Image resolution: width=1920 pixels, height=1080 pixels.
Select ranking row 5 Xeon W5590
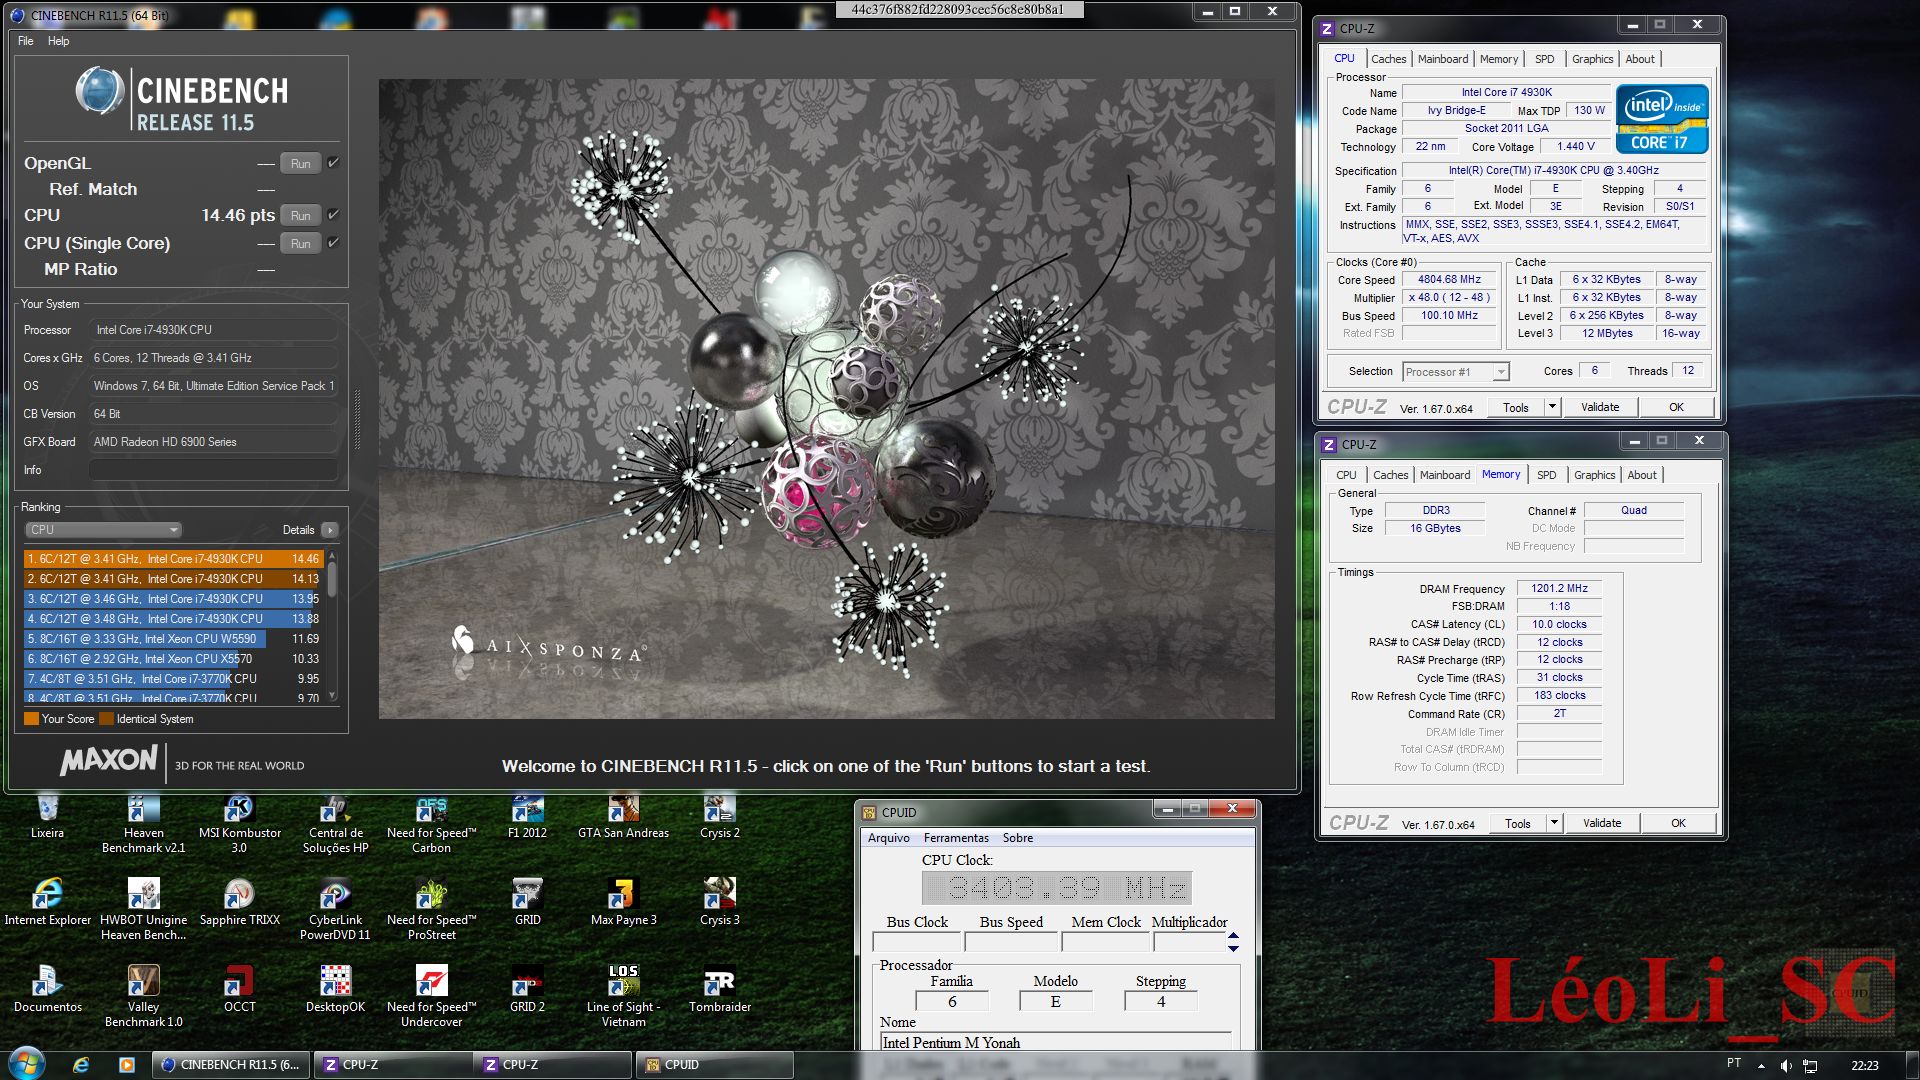tap(172, 639)
